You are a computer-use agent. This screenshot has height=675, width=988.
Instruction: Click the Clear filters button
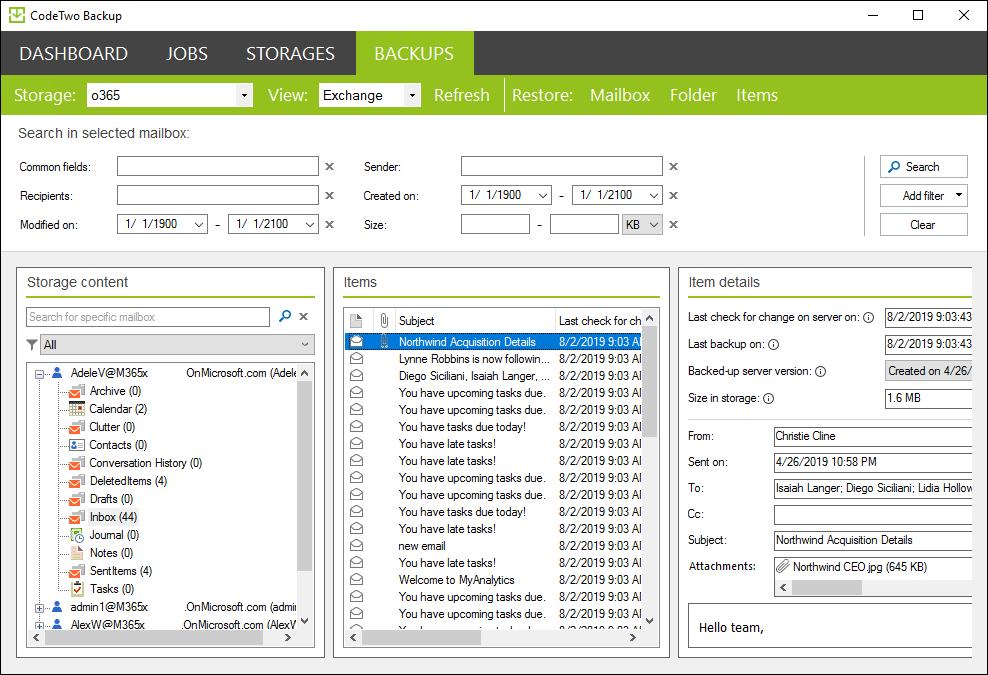pyautogui.click(x=923, y=224)
